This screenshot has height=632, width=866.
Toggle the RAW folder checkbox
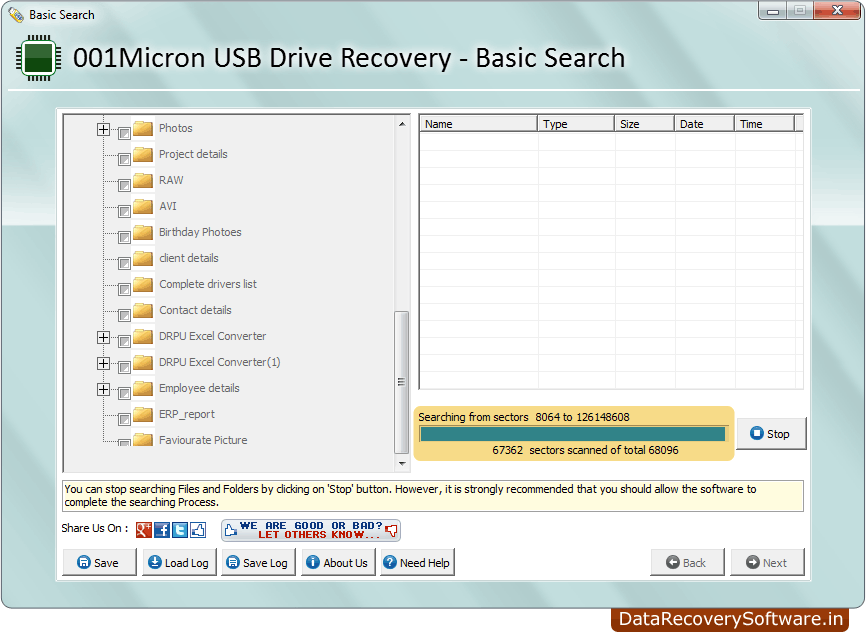coord(124,185)
